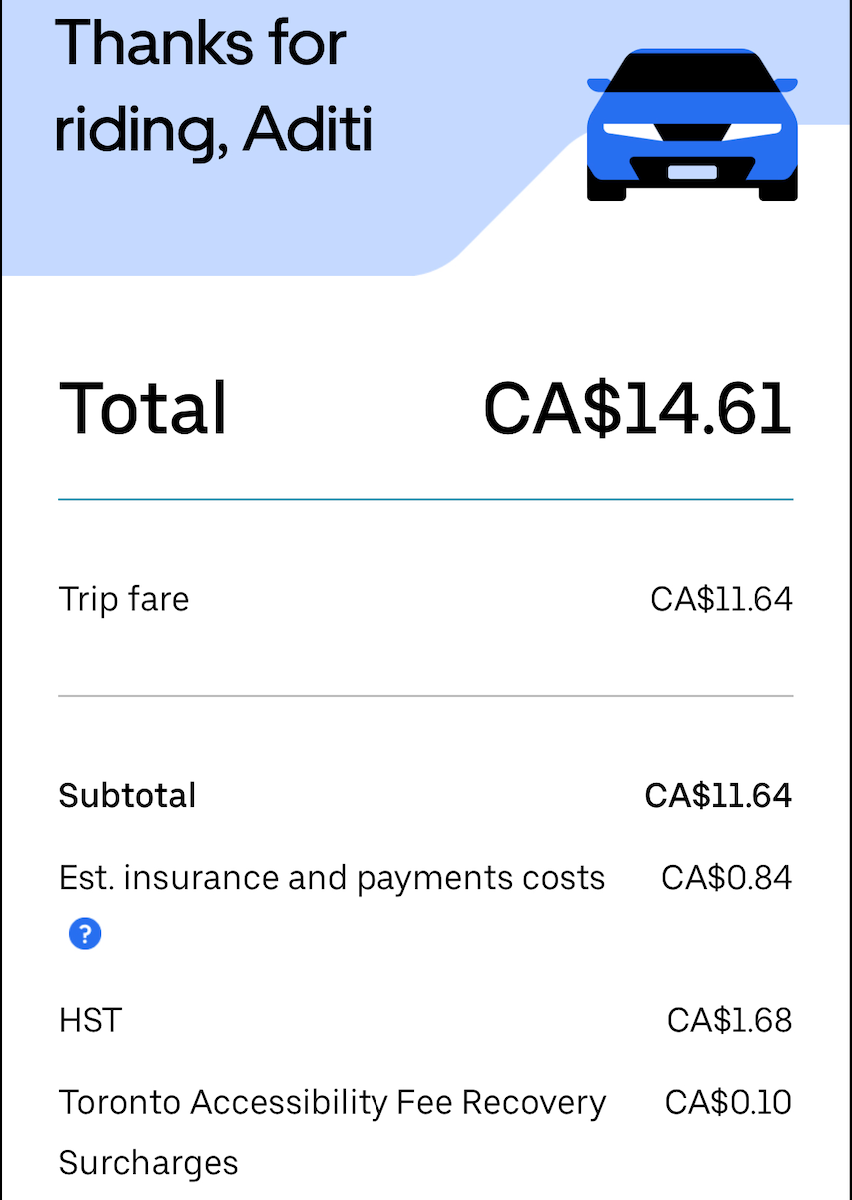Click the bold Subtotal label
The width and height of the screenshot is (852, 1200).
pyautogui.click(x=128, y=796)
